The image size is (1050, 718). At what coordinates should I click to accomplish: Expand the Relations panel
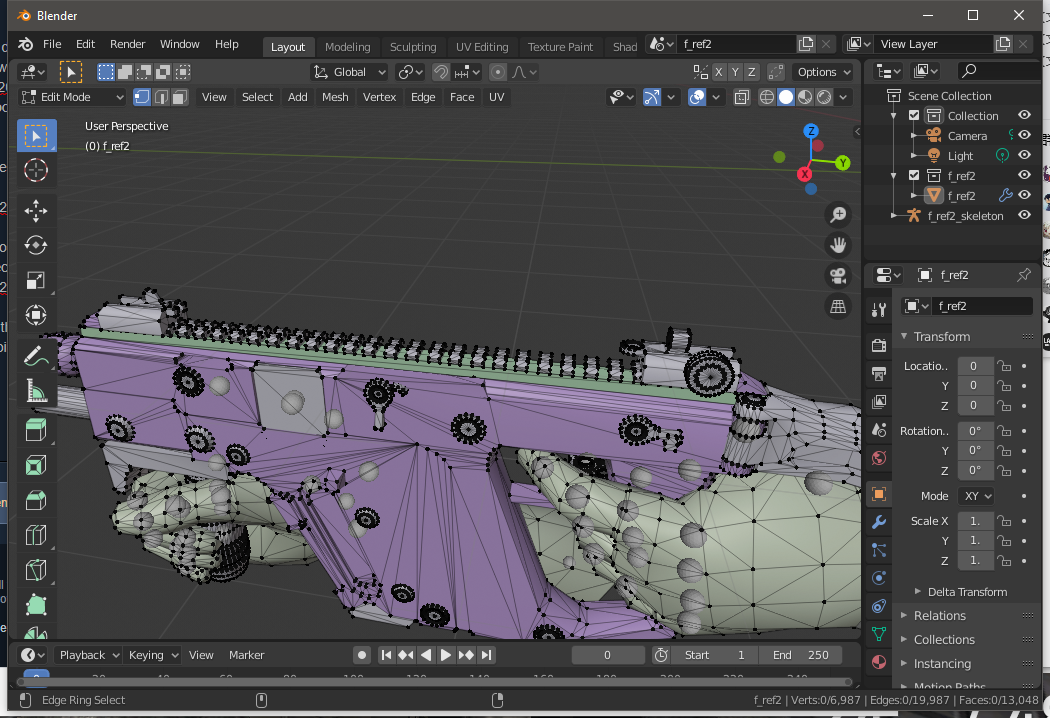pyautogui.click(x=939, y=616)
